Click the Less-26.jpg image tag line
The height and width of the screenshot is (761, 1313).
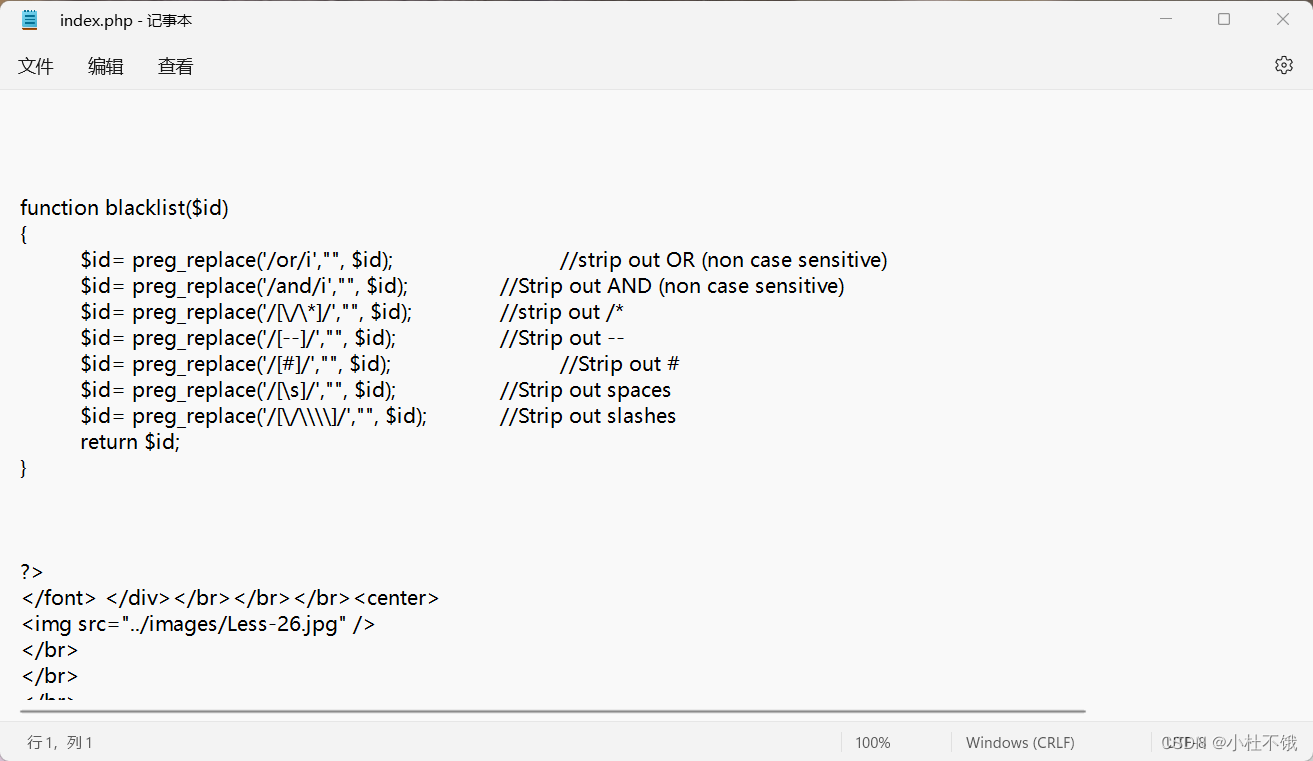tap(197, 623)
